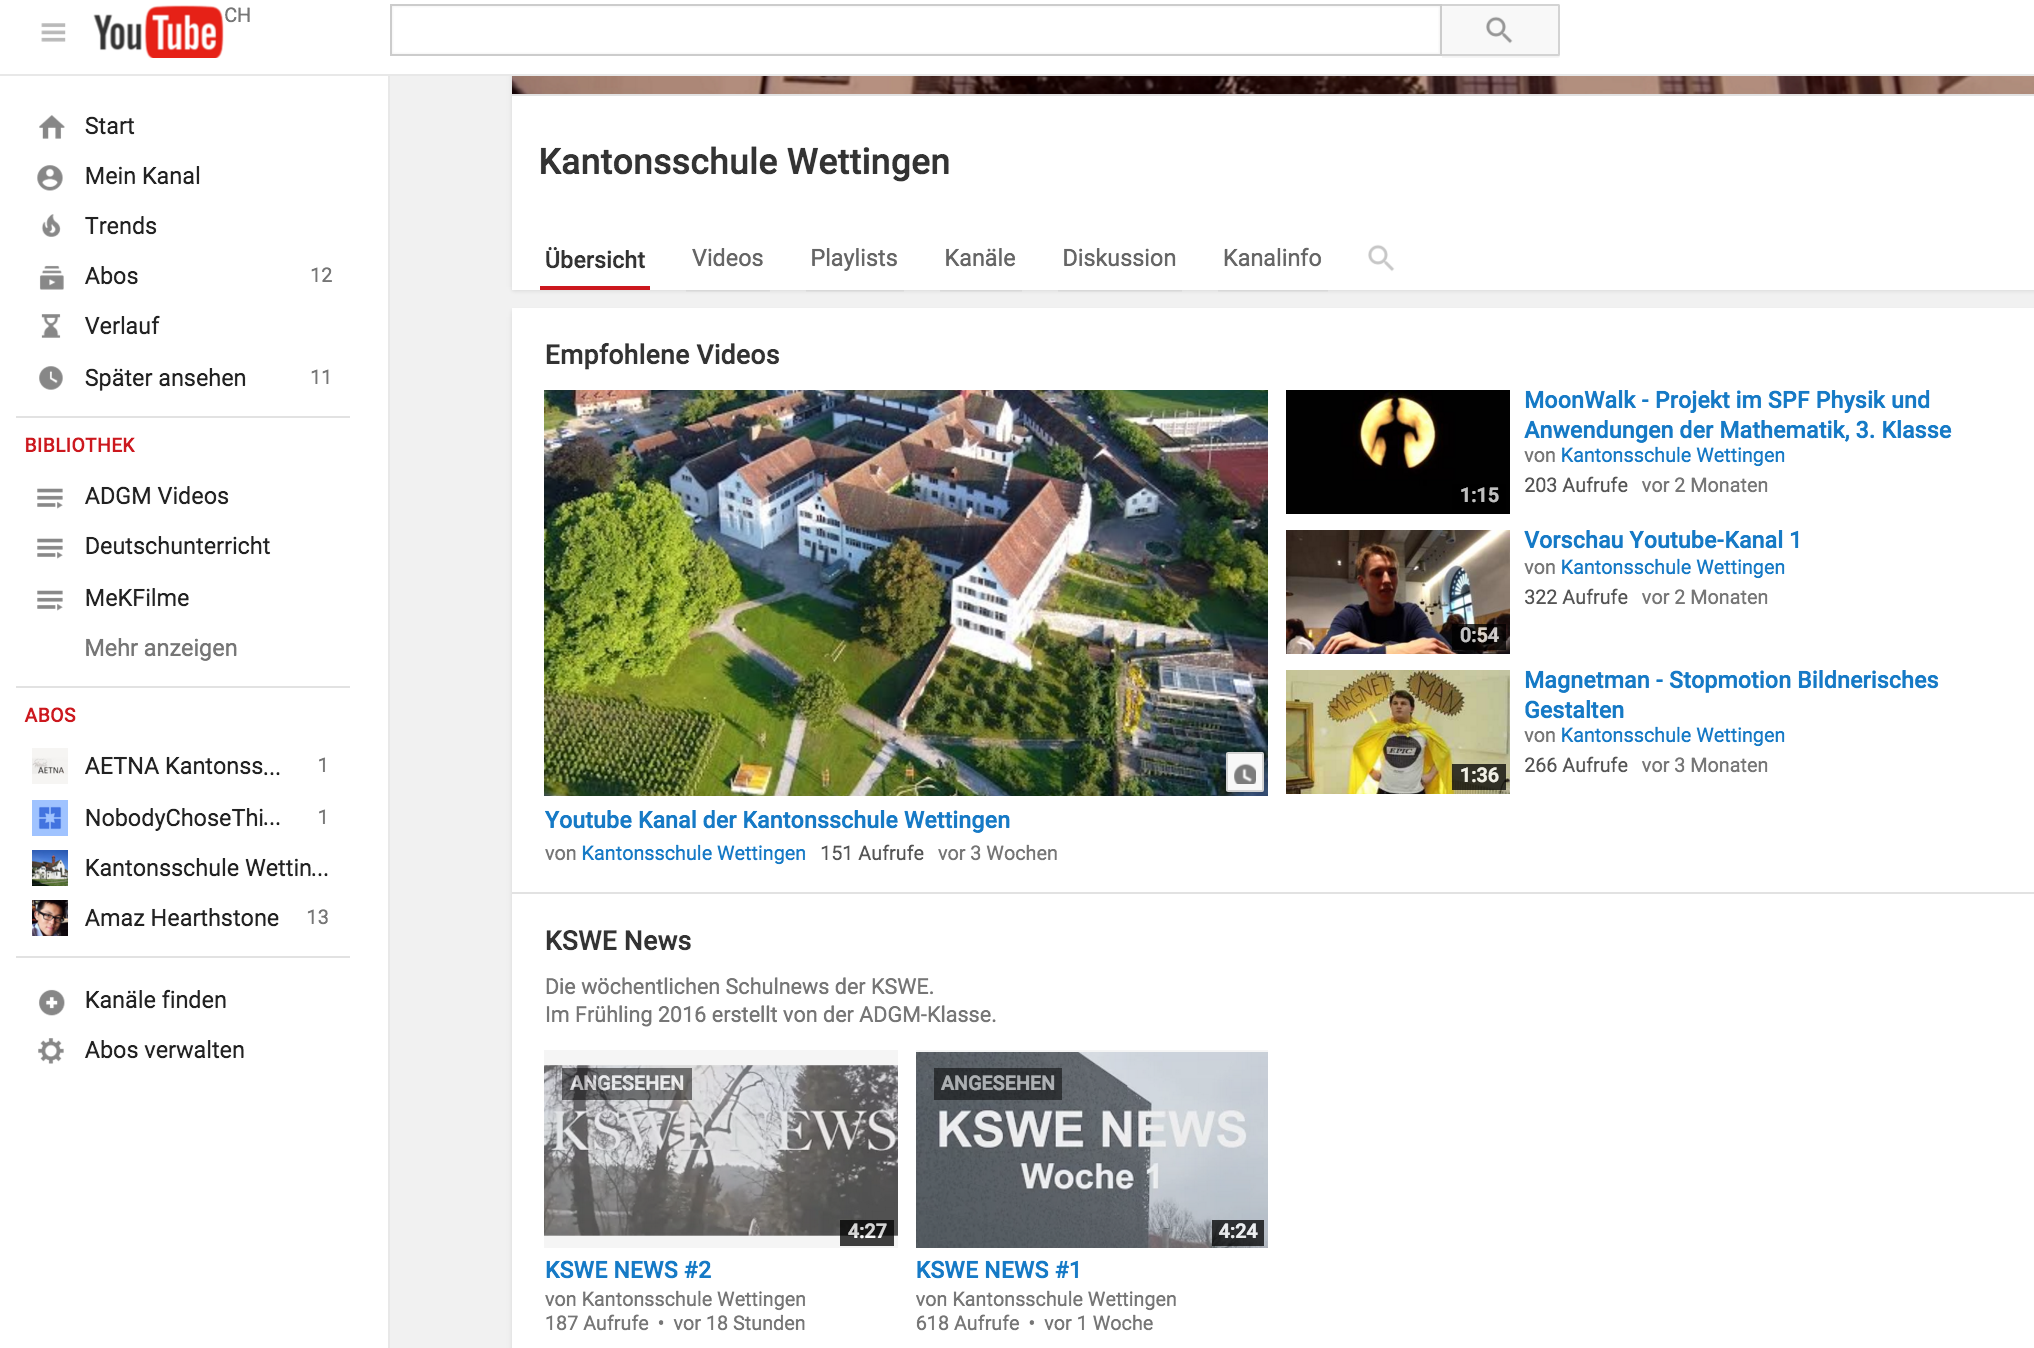This screenshot has width=2034, height=1348.
Task: Expand library with Mehr anzeigen
Action: coord(161,648)
